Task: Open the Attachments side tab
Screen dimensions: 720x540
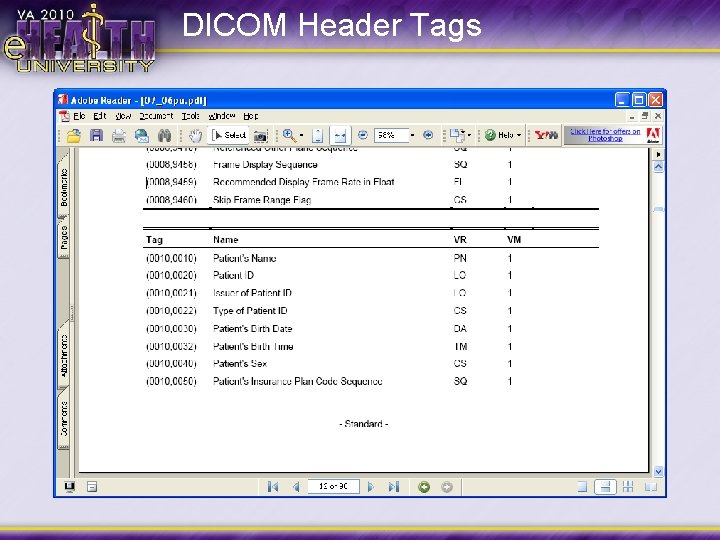Action: [64, 356]
